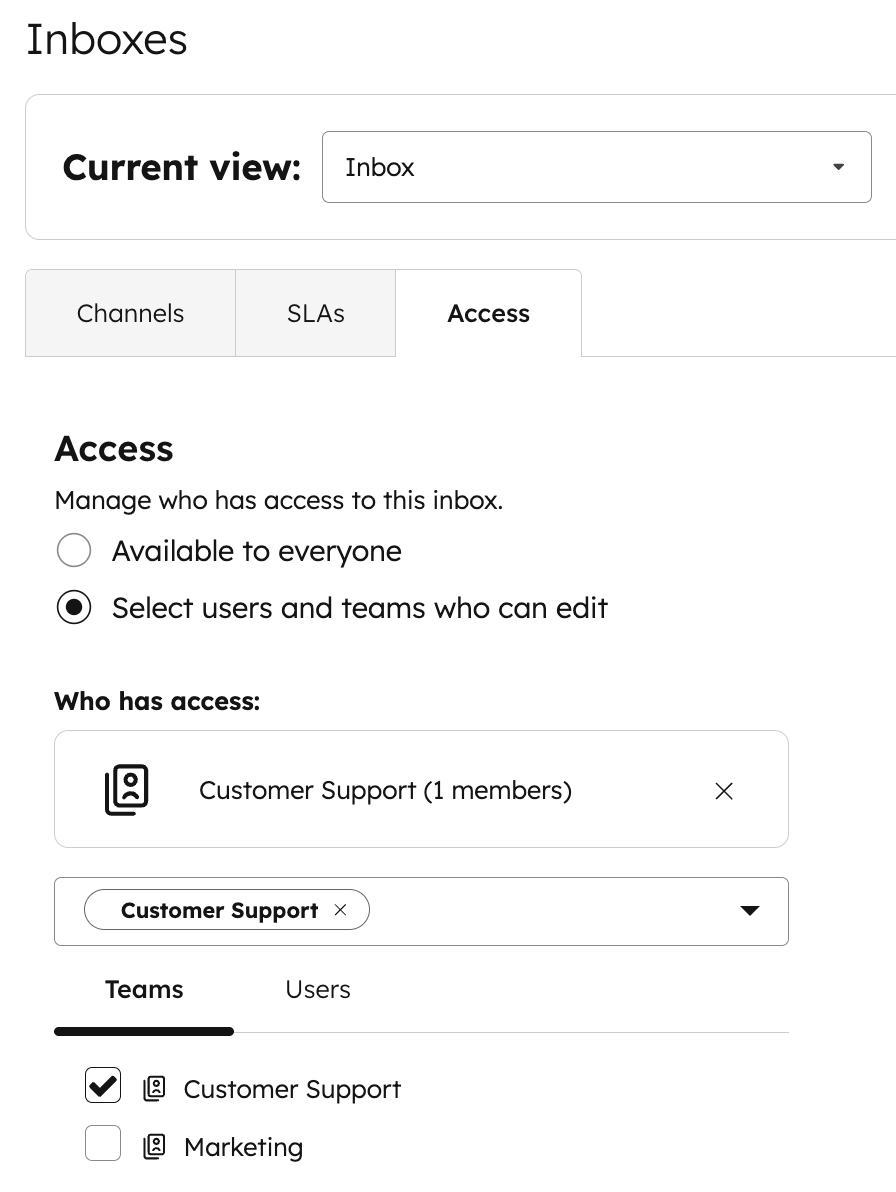The width and height of the screenshot is (896, 1192).
Task: Check the Marketing team checkbox
Action: point(103,1143)
